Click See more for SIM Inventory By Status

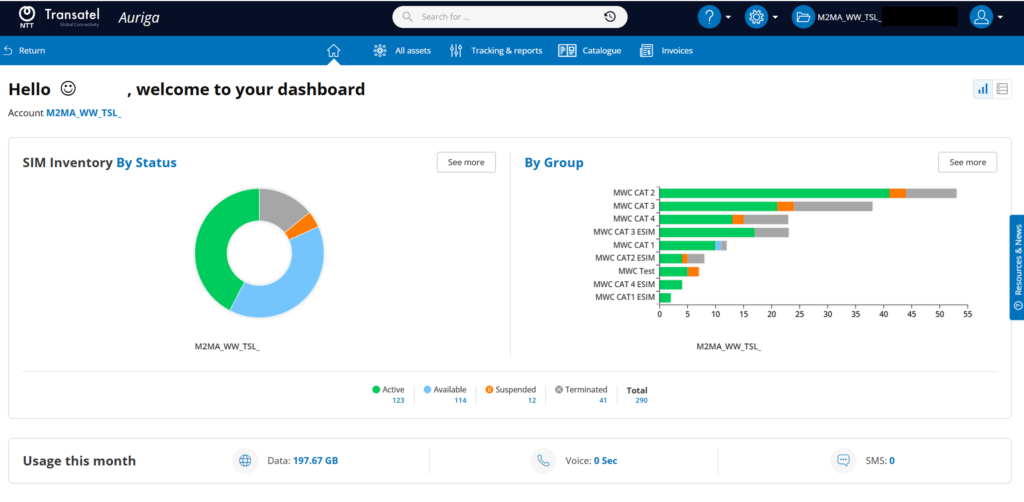[x=466, y=163]
